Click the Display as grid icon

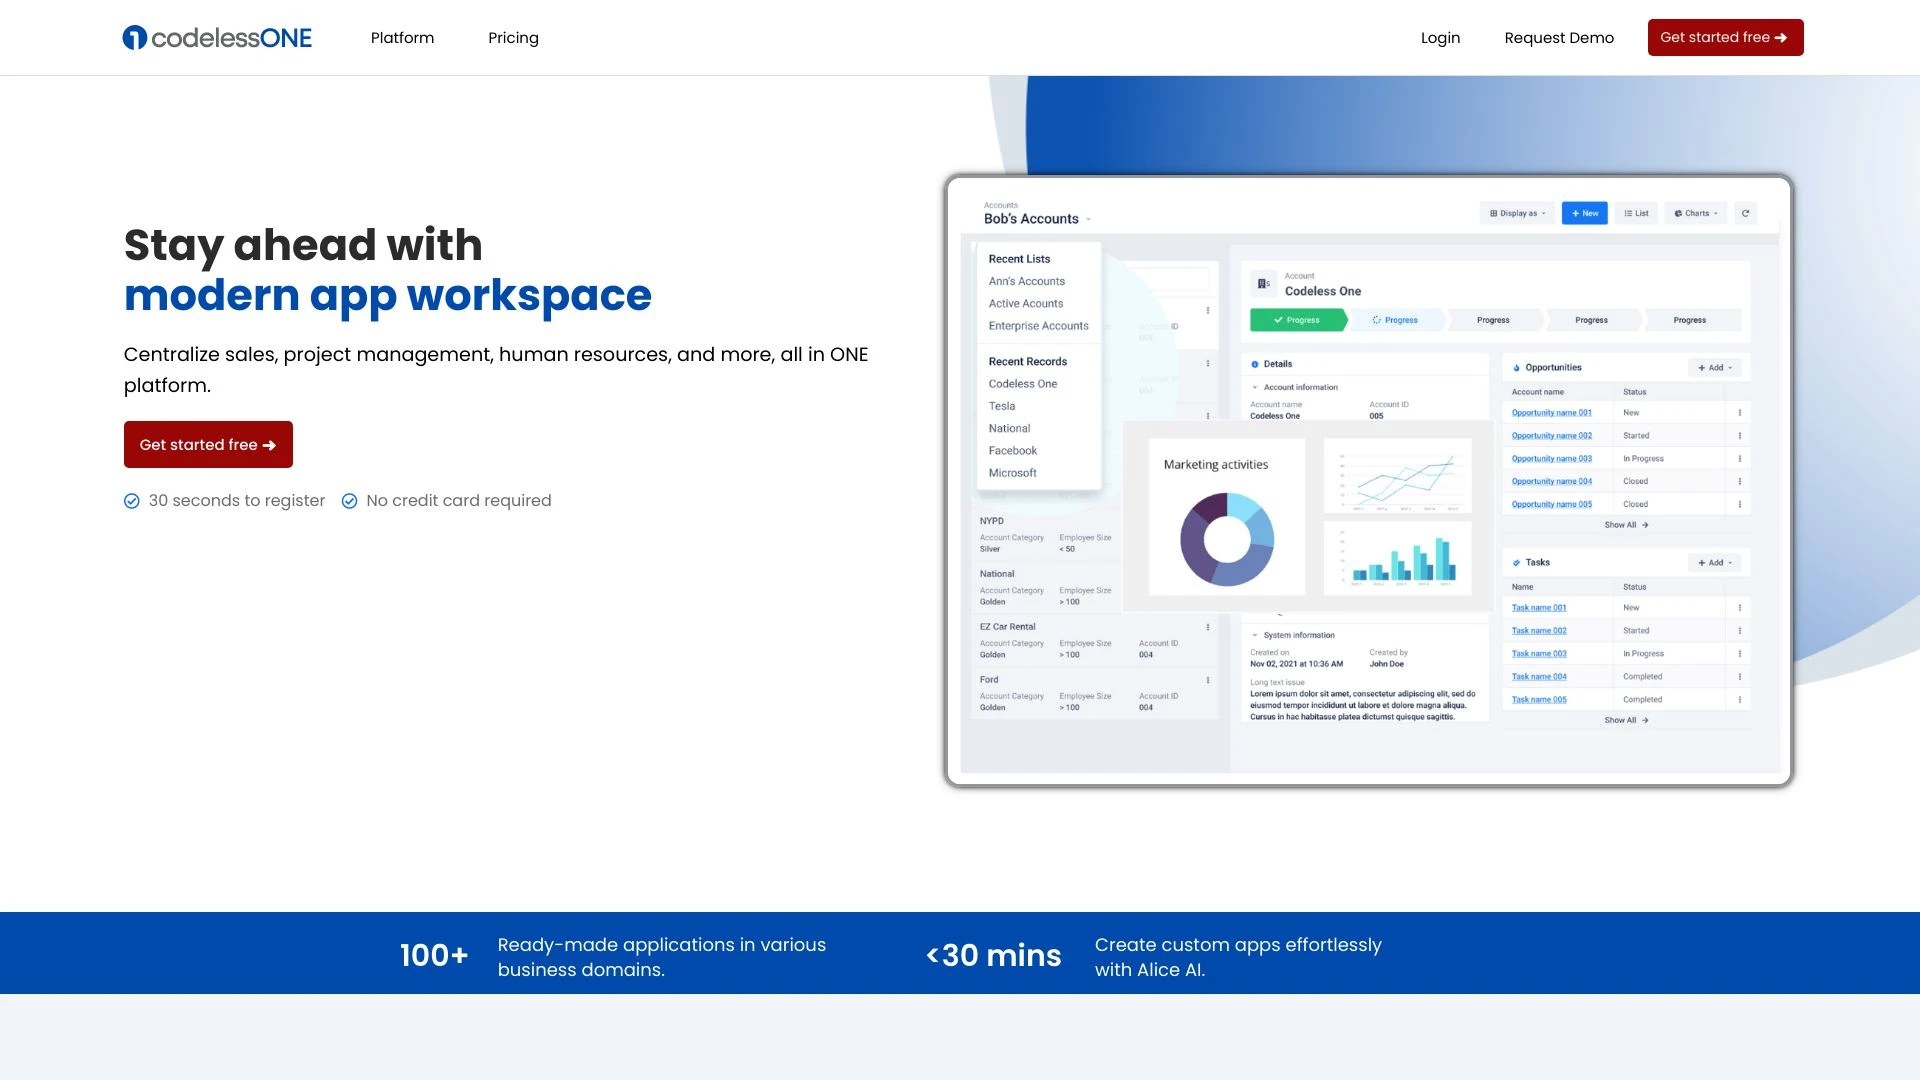point(1492,213)
